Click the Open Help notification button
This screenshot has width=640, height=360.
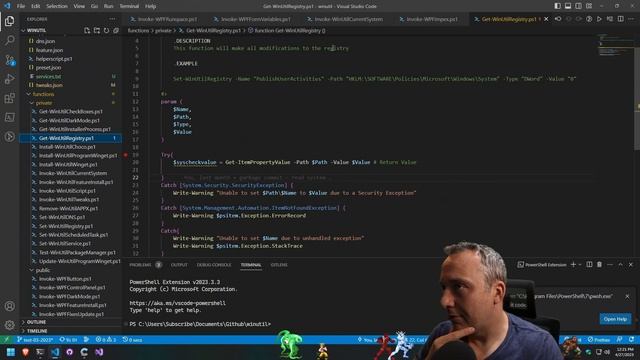(x=615, y=319)
